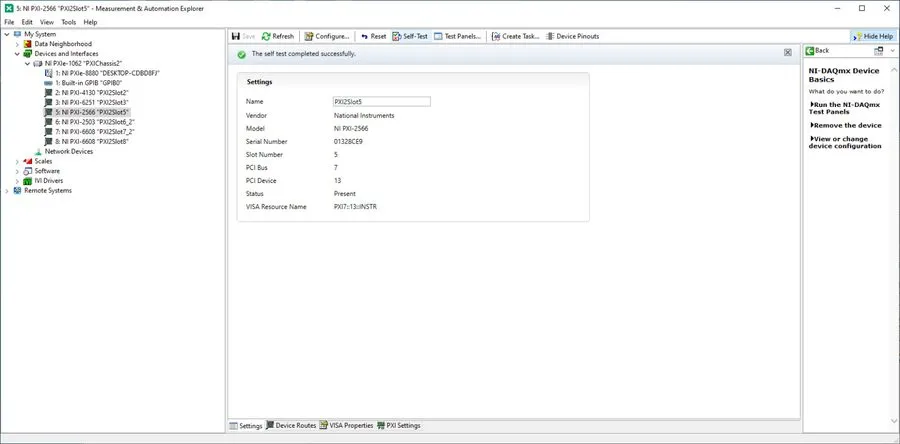Click the Save toolbar button
This screenshot has height=444, width=900.
(x=243, y=36)
